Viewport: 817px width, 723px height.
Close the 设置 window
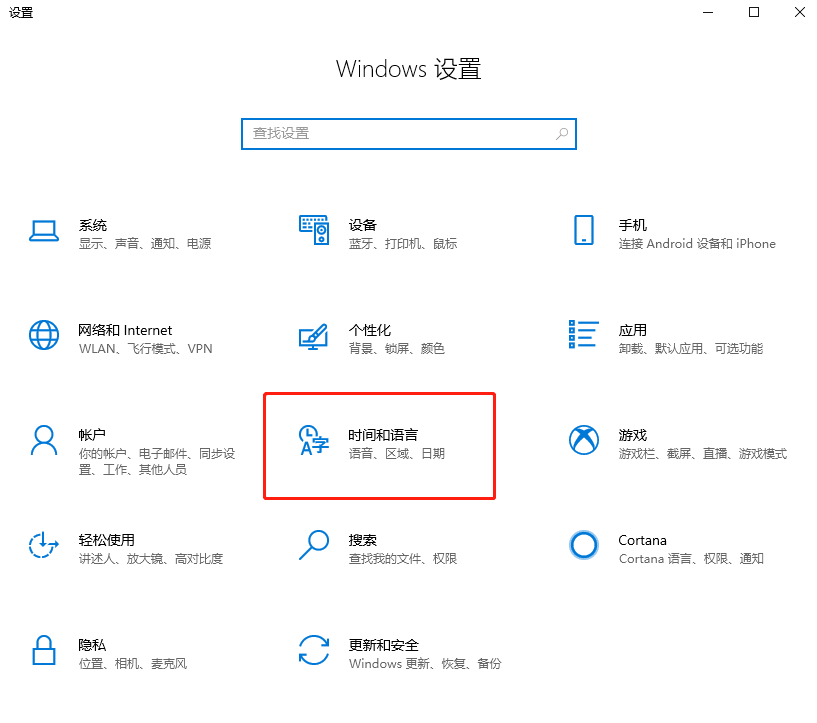(x=800, y=12)
